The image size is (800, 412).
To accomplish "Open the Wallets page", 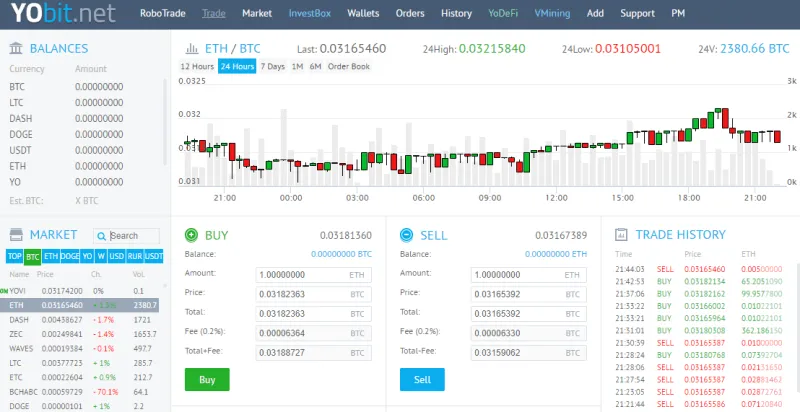I will 363,13.
